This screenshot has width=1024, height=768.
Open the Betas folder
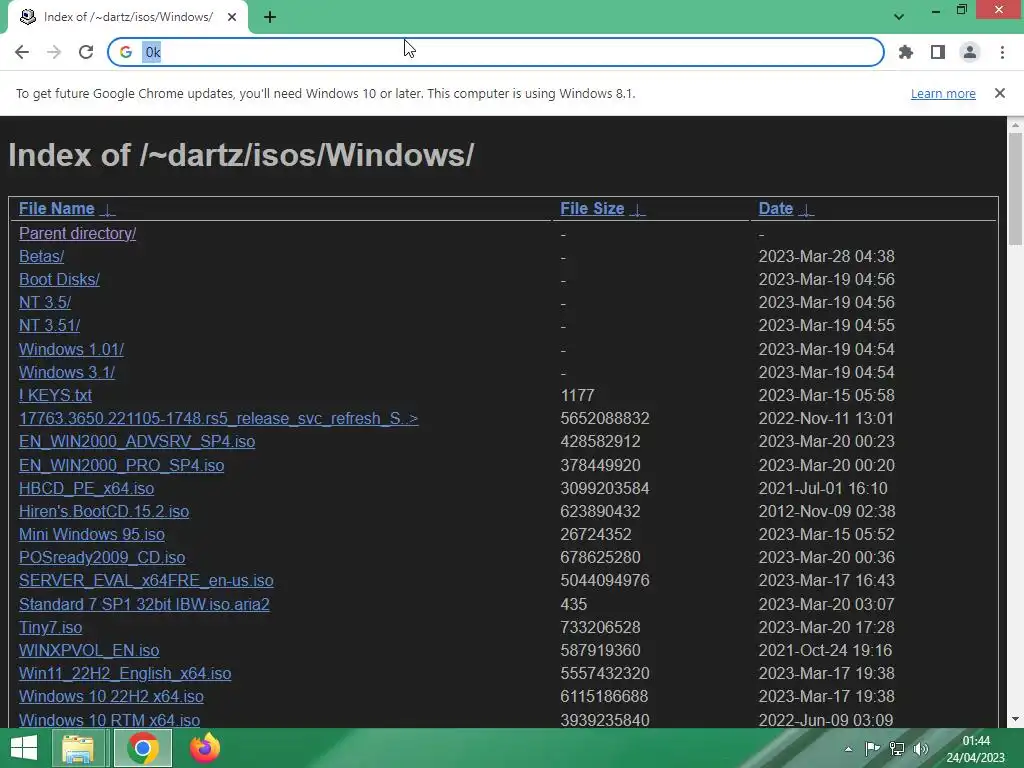click(x=41, y=256)
